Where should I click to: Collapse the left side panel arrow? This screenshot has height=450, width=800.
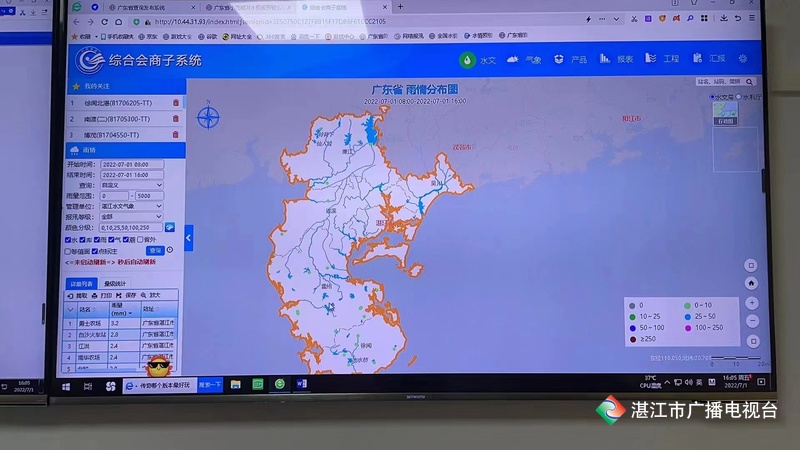[188, 238]
